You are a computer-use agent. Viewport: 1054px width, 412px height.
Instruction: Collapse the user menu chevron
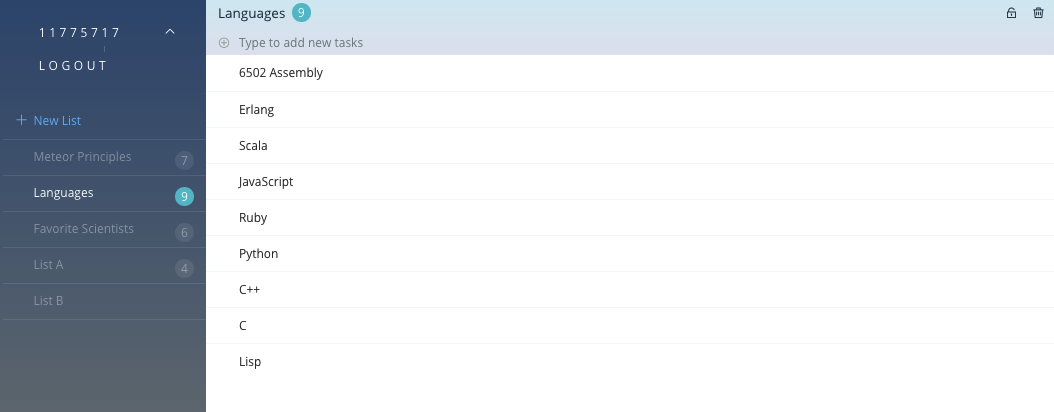(170, 32)
